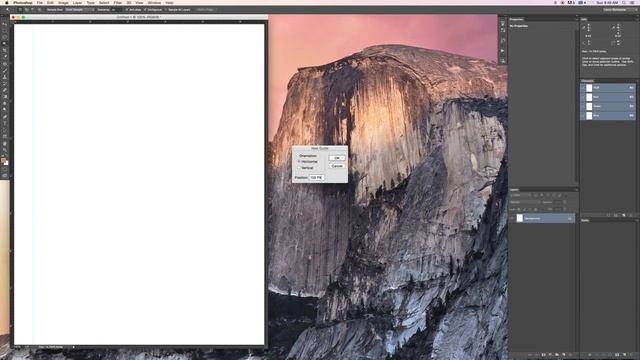The width and height of the screenshot is (640, 360).
Task: Toggle the Anti-alias checkbox
Action: [x=127, y=9]
